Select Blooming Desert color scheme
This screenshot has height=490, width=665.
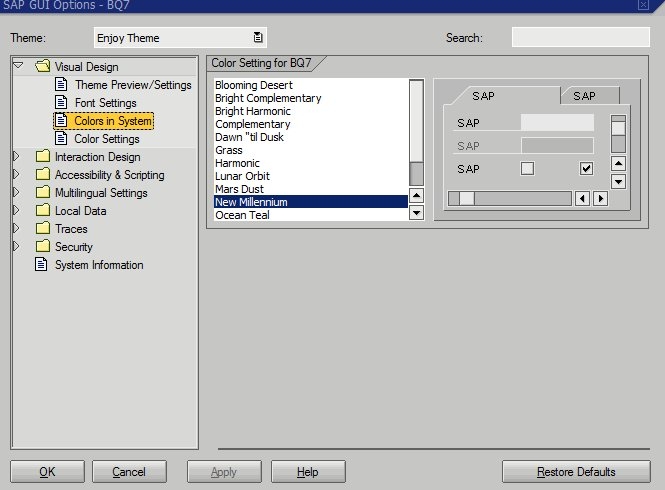point(311,85)
